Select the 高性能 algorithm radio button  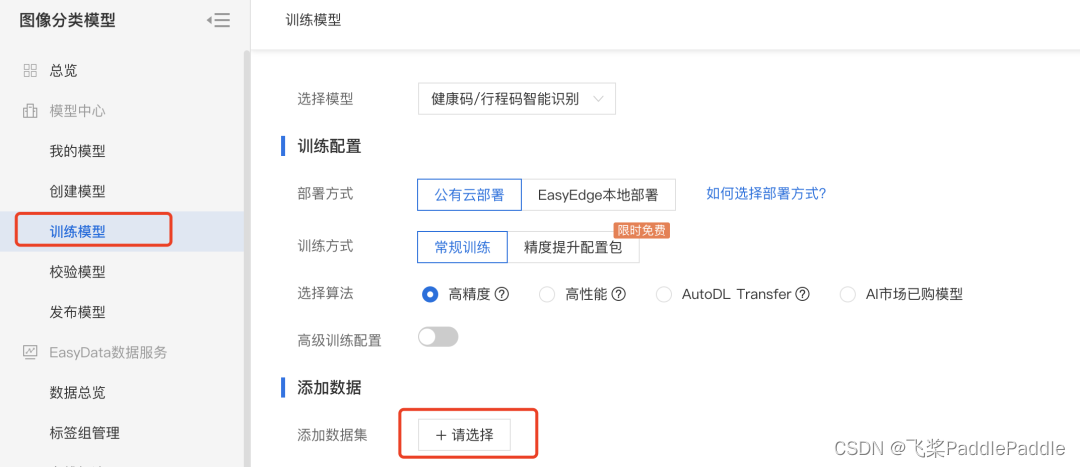tap(547, 294)
